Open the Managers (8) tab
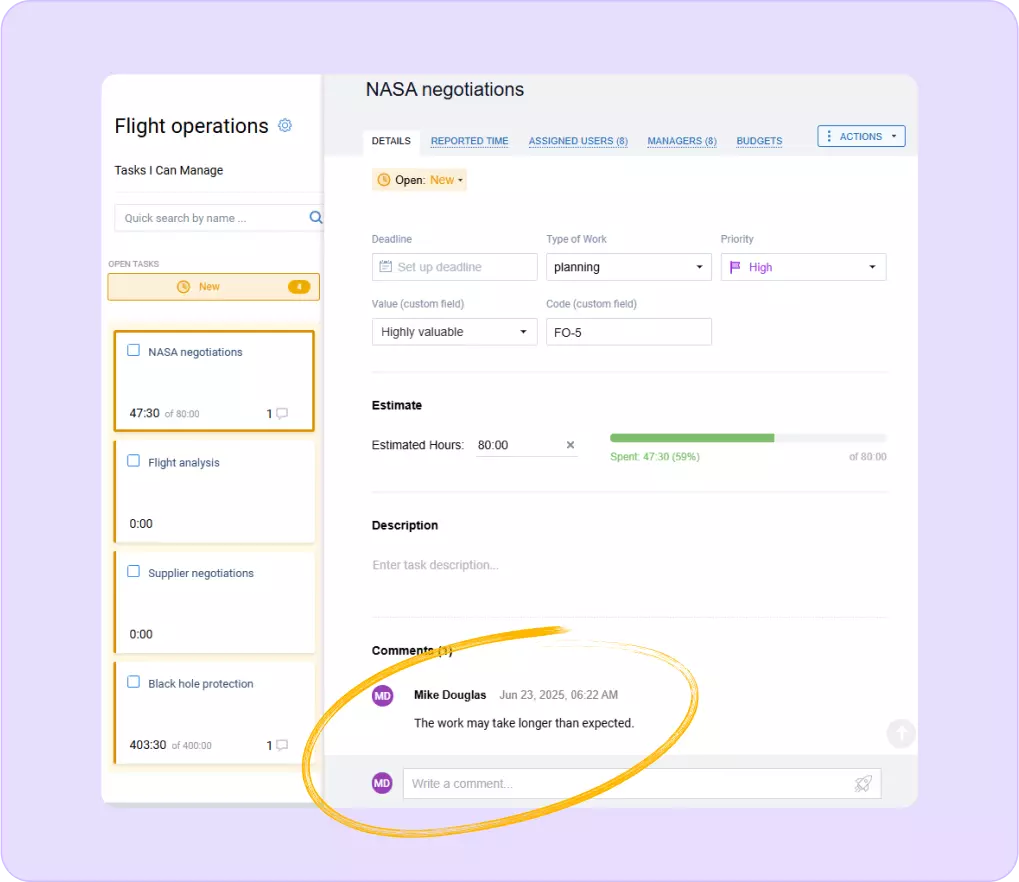This screenshot has height=882, width=1019. coord(681,141)
